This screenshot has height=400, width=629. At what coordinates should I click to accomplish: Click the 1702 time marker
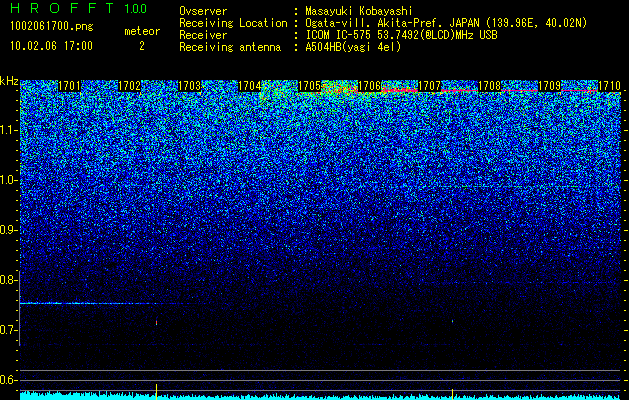click(130, 86)
